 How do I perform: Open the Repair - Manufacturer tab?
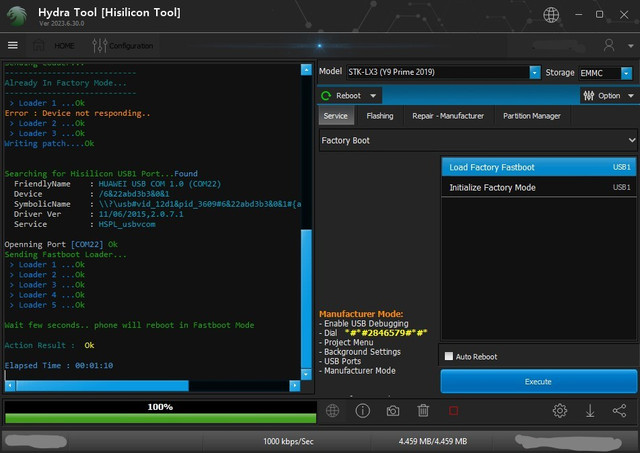click(448, 116)
